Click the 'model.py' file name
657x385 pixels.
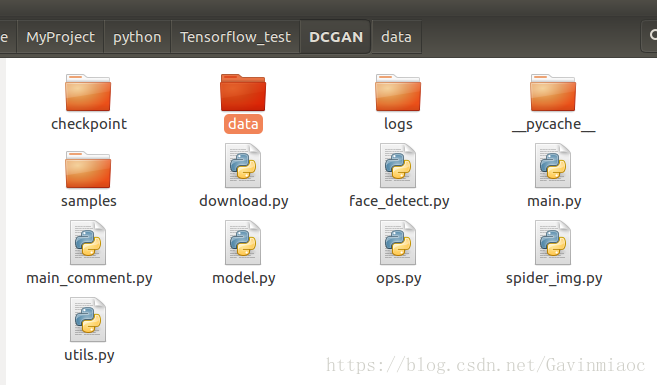[x=244, y=278]
